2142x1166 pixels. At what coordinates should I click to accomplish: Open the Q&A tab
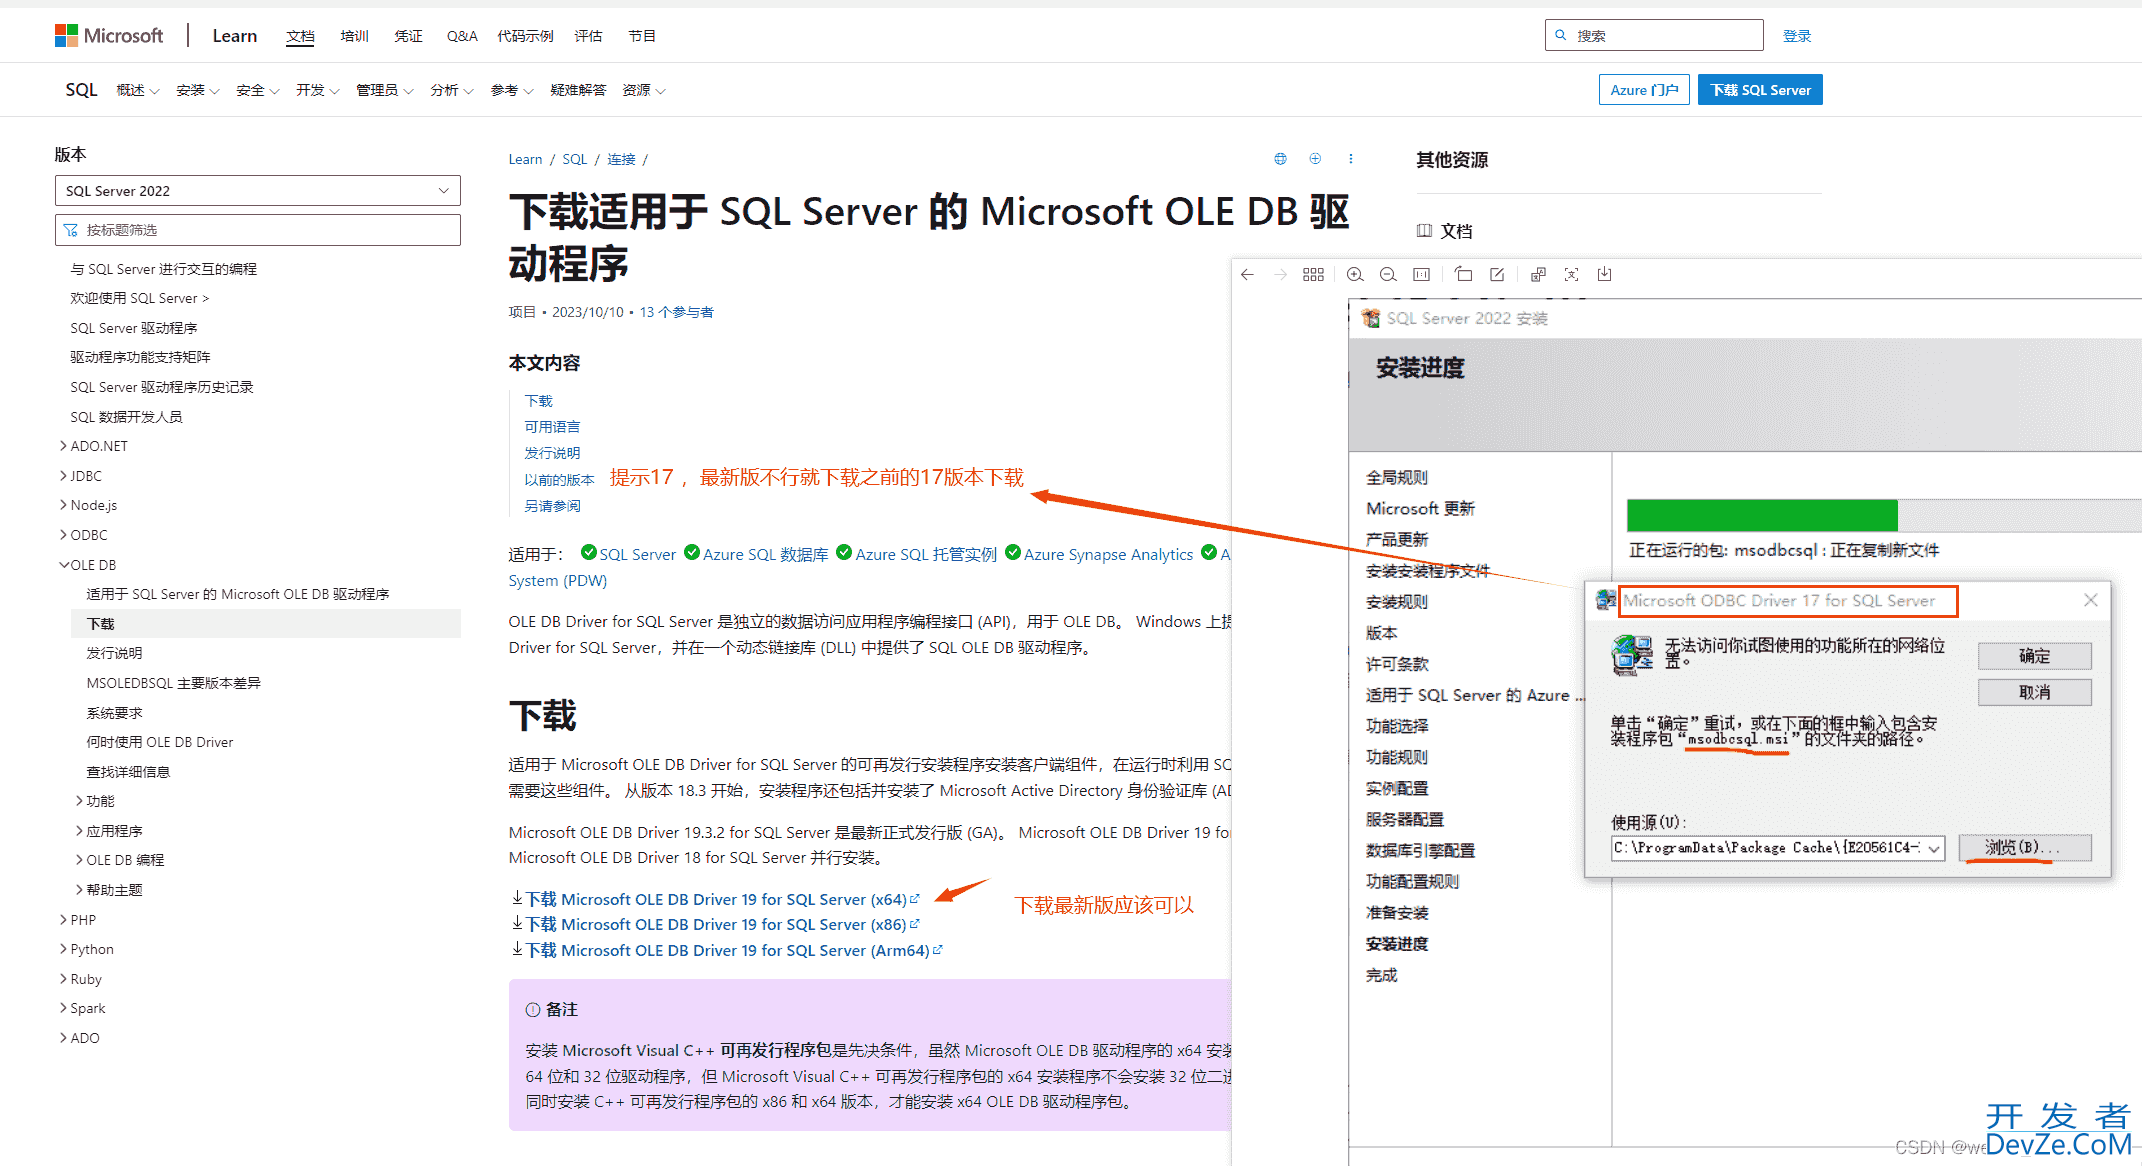tap(462, 37)
